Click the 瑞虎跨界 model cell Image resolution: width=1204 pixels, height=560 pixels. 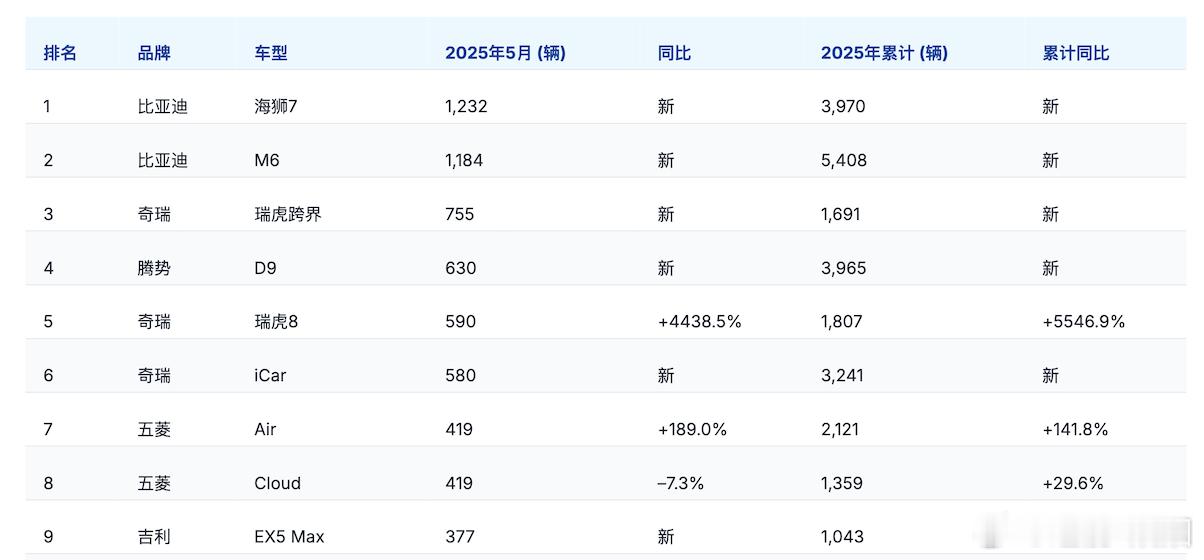(288, 214)
